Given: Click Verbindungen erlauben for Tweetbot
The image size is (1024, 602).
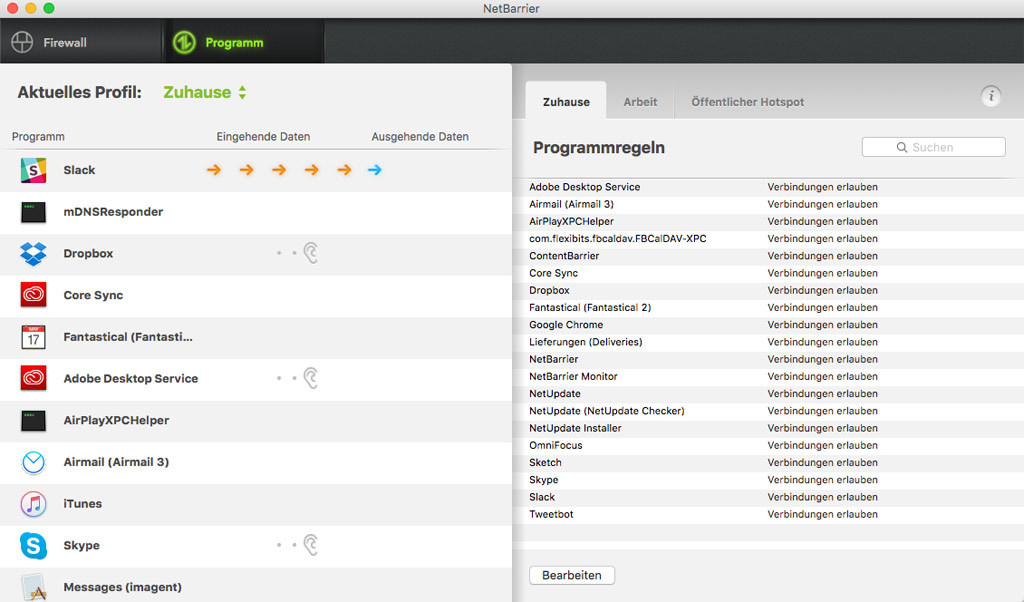Looking at the screenshot, I should point(822,515).
